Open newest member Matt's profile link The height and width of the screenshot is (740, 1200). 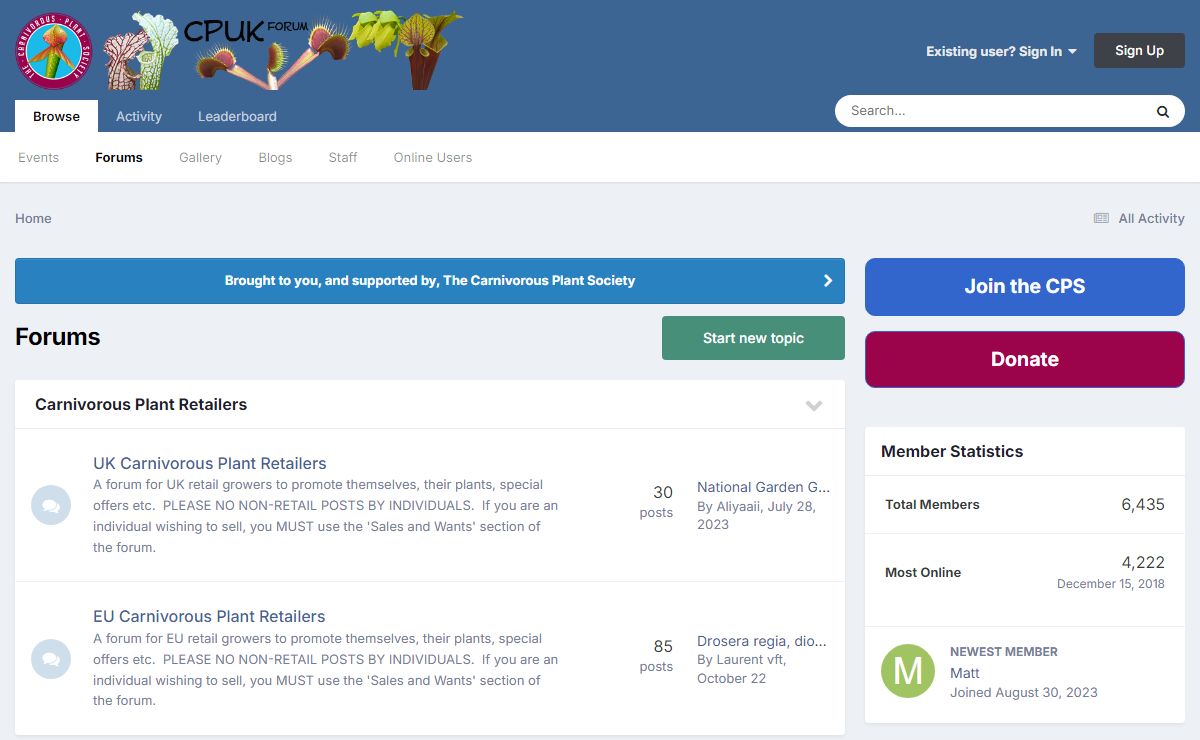pyautogui.click(x=965, y=673)
